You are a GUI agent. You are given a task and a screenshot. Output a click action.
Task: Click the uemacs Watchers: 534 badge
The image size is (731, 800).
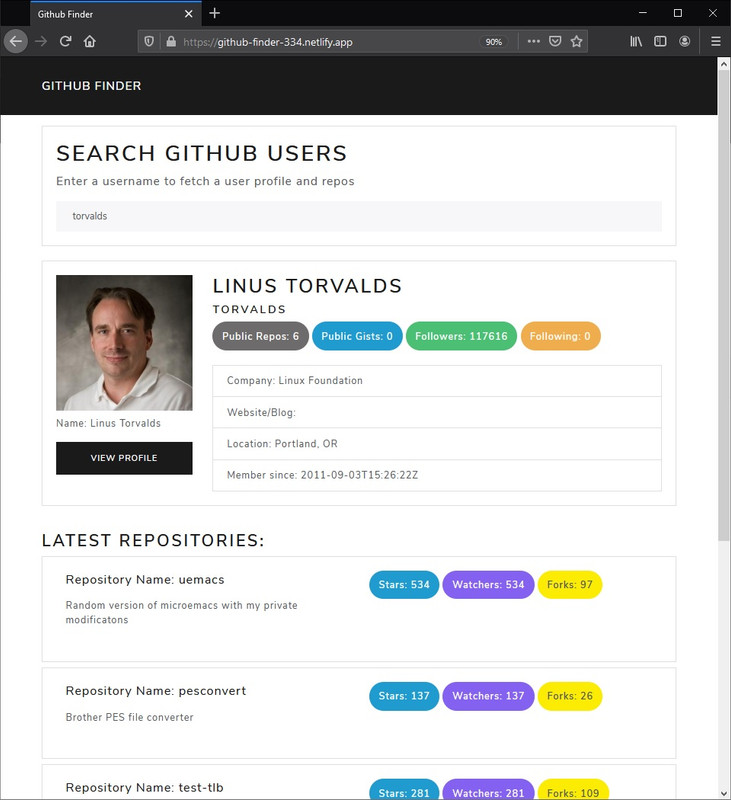(x=488, y=585)
